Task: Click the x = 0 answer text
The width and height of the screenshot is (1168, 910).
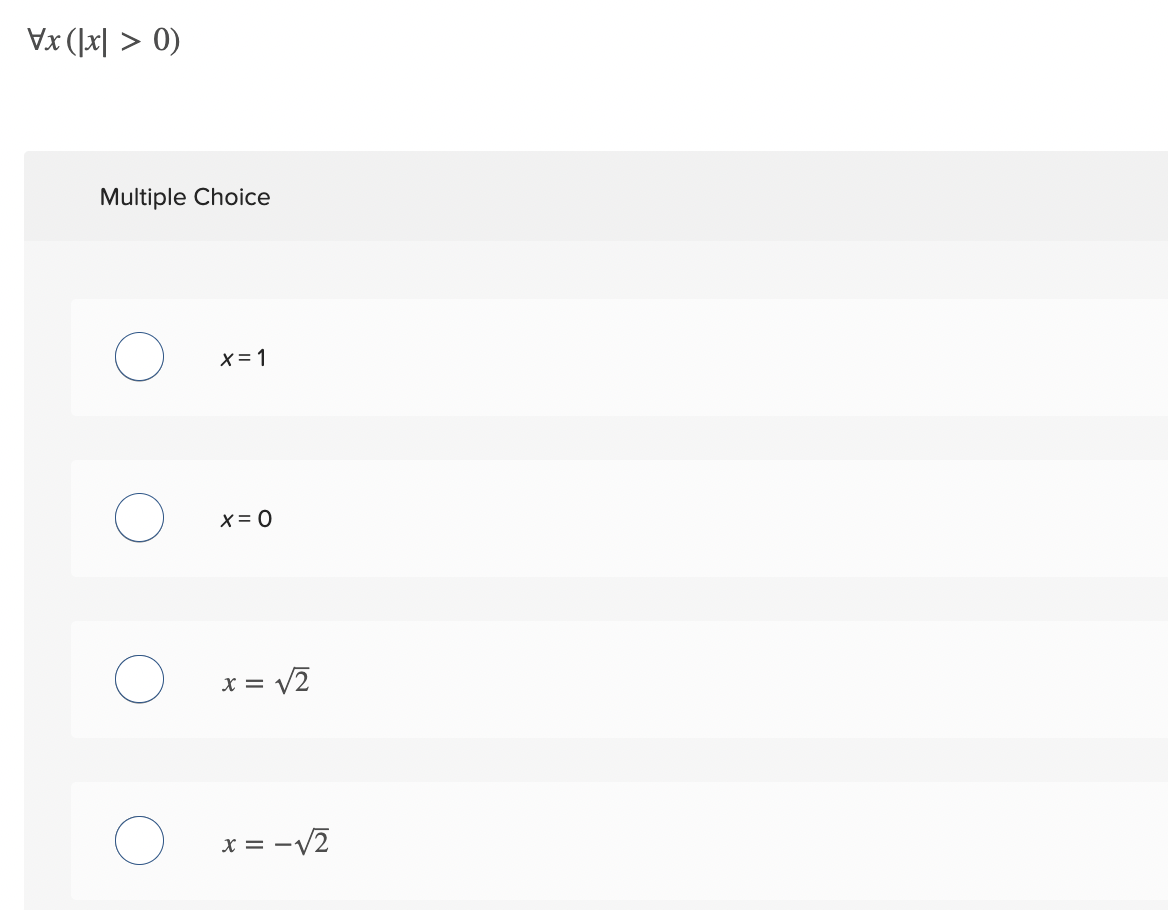Action: pos(243,518)
